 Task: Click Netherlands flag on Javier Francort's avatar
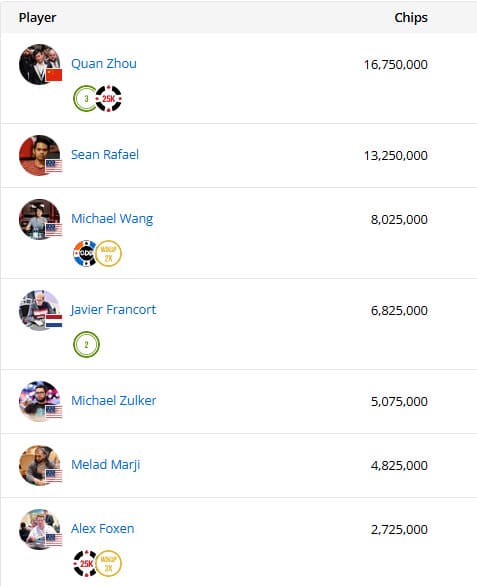pos(54,321)
